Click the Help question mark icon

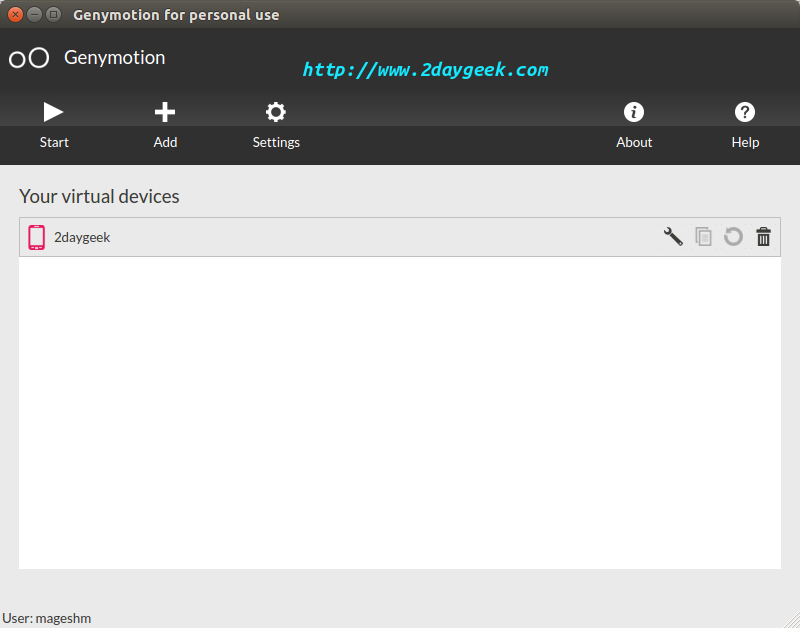coord(745,112)
